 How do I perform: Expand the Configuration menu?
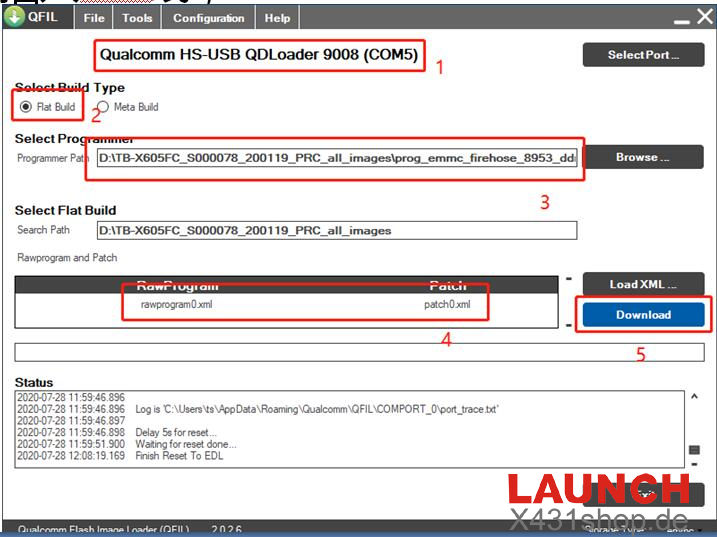click(x=208, y=18)
